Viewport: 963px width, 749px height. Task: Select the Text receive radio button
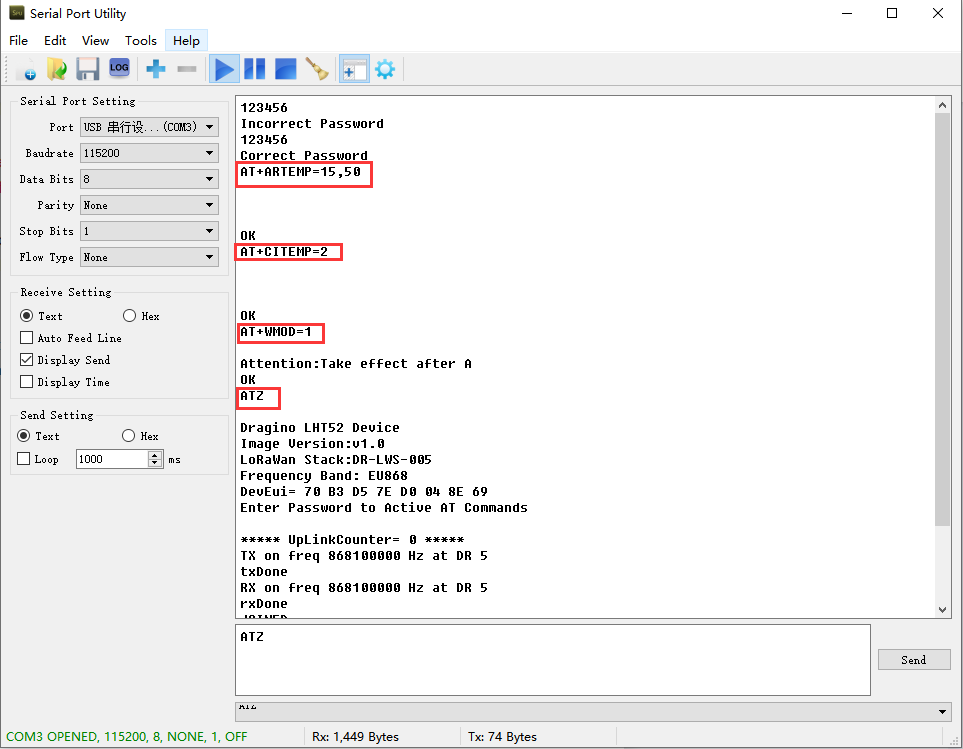pyautogui.click(x=26, y=316)
